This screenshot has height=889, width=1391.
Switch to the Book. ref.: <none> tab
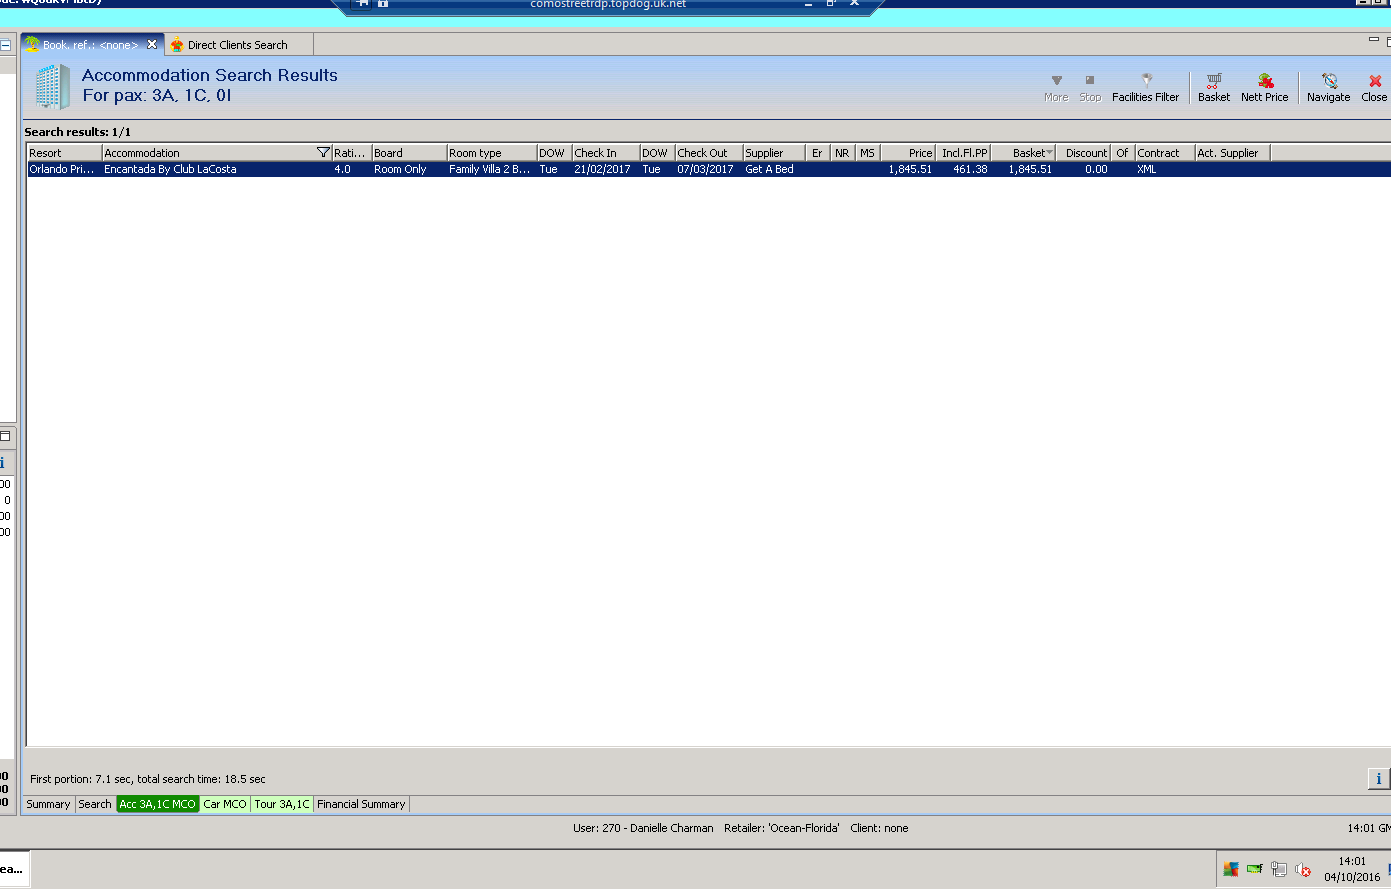point(90,45)
